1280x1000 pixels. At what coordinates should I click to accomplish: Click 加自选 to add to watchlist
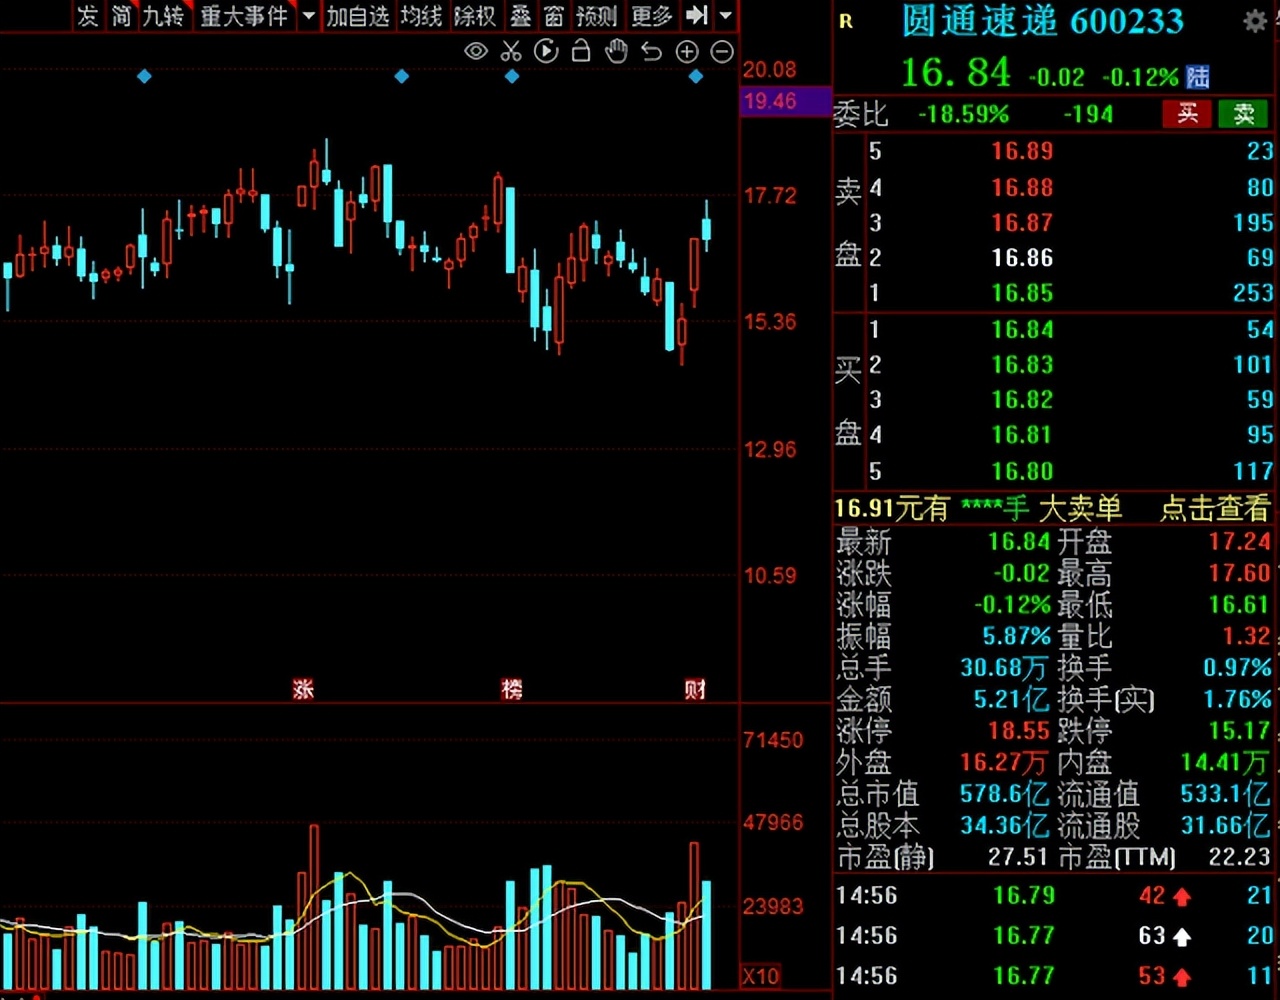(x=358, y=16)
